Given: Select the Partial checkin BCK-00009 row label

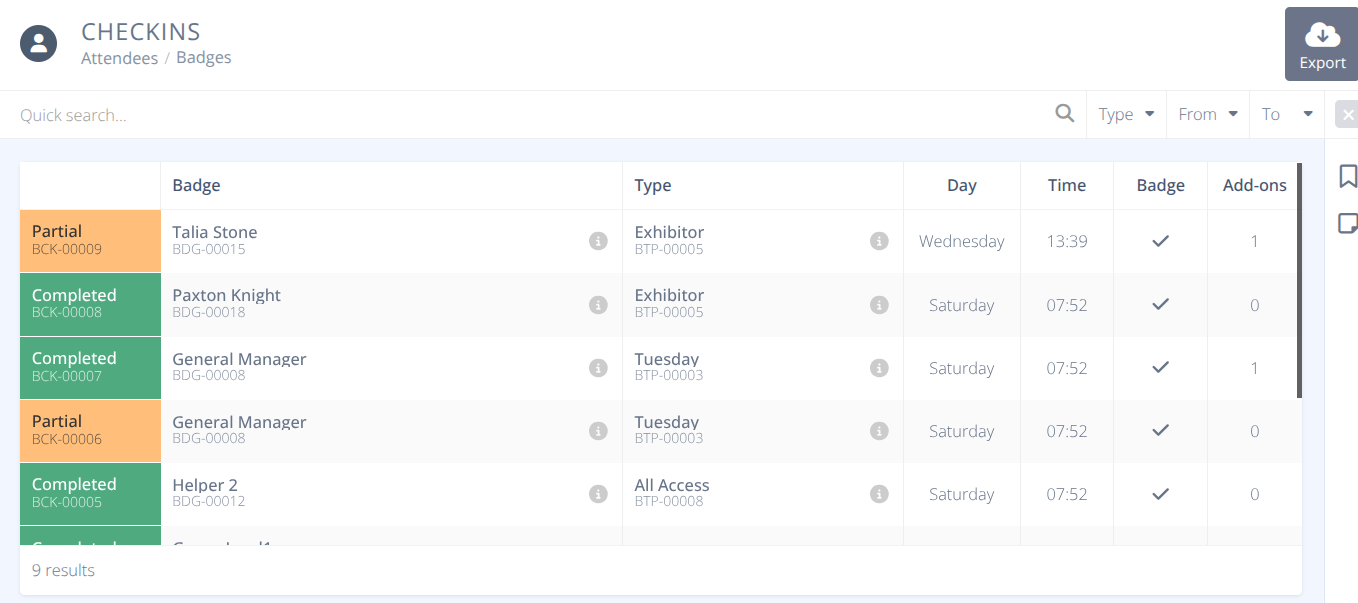Looking at the screenshot, I should click(x=90, y=241).
